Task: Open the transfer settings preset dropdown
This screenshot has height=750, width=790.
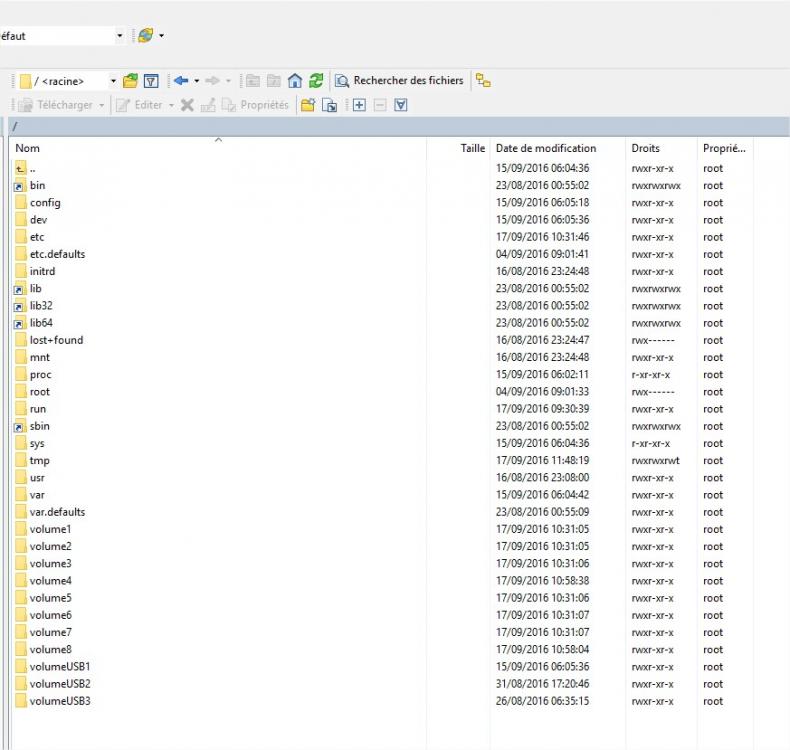Action: [x=120, y=36]
